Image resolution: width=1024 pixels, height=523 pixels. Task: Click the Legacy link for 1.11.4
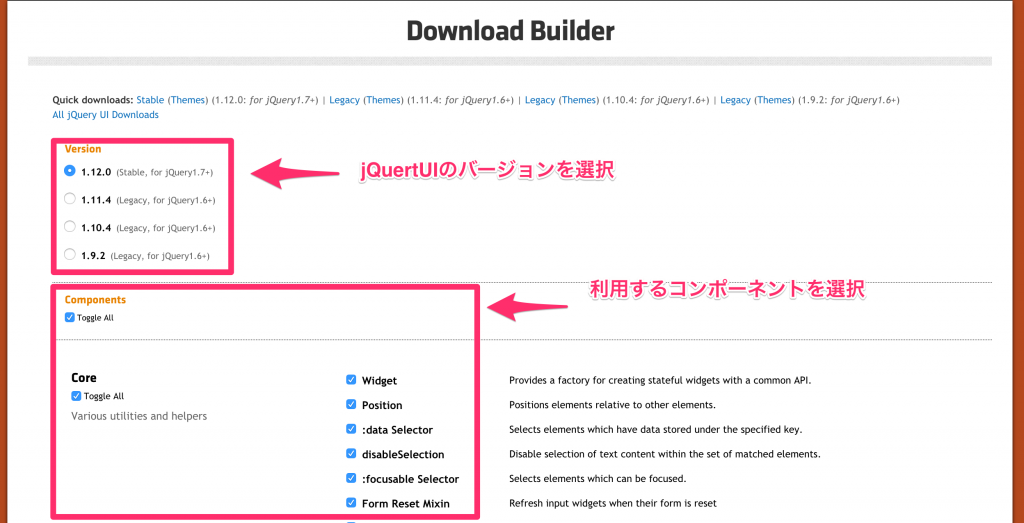pyautogui.click(x=344, y=100)
